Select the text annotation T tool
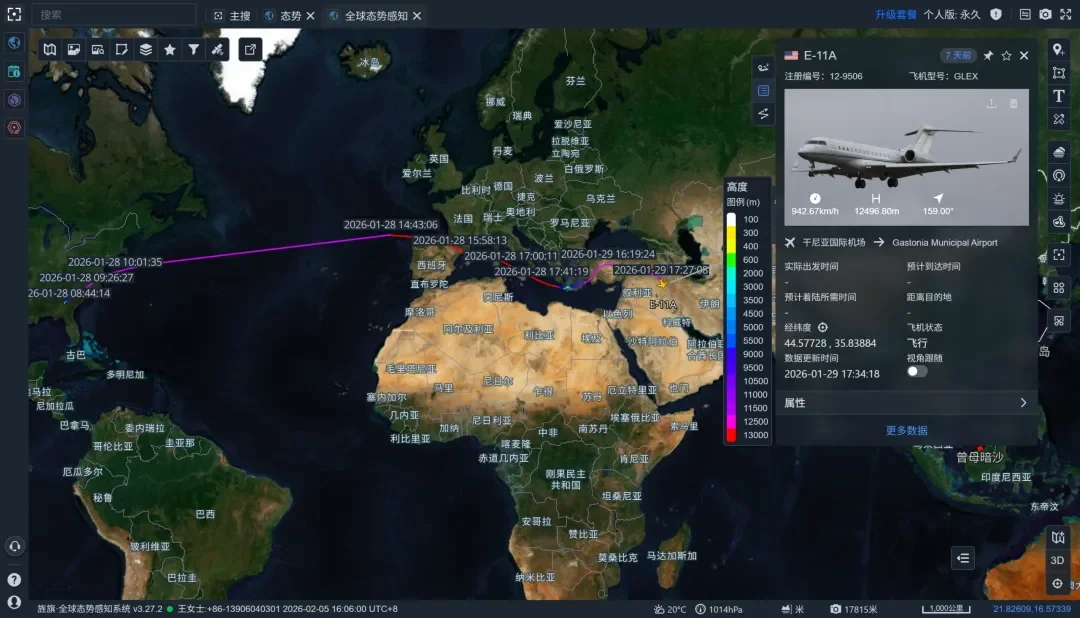The width and height of the screenshot is (1080, 618). click(1059, 96)
